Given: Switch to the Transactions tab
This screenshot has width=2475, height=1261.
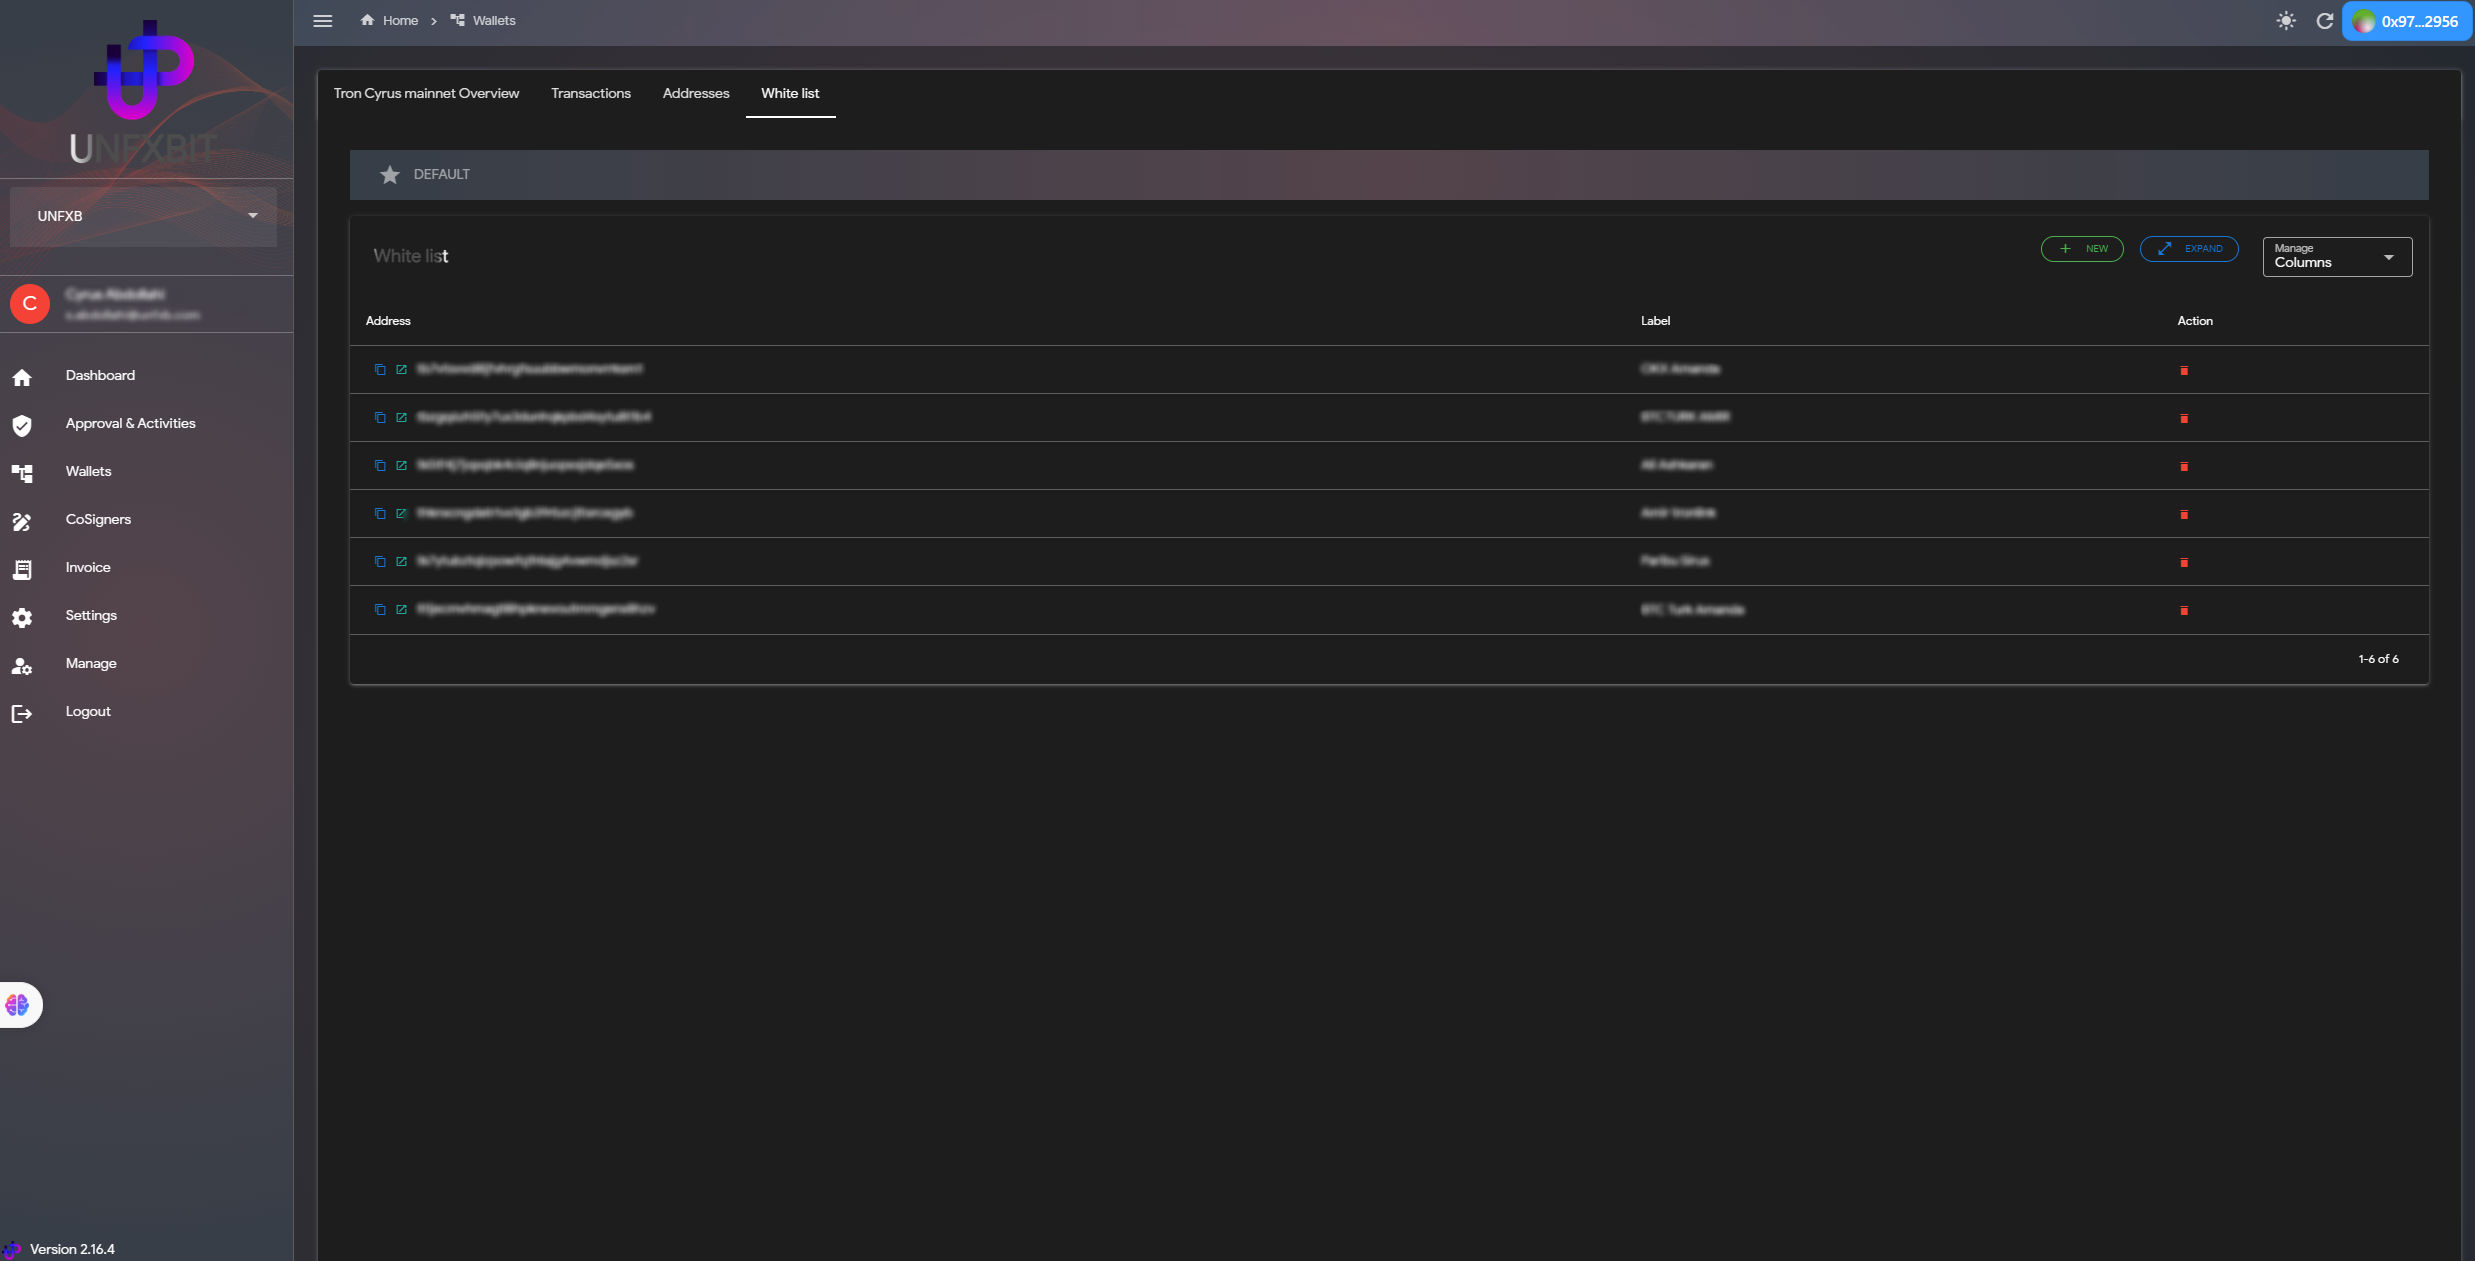Looking at the screenshot, I should click(590, 93).
